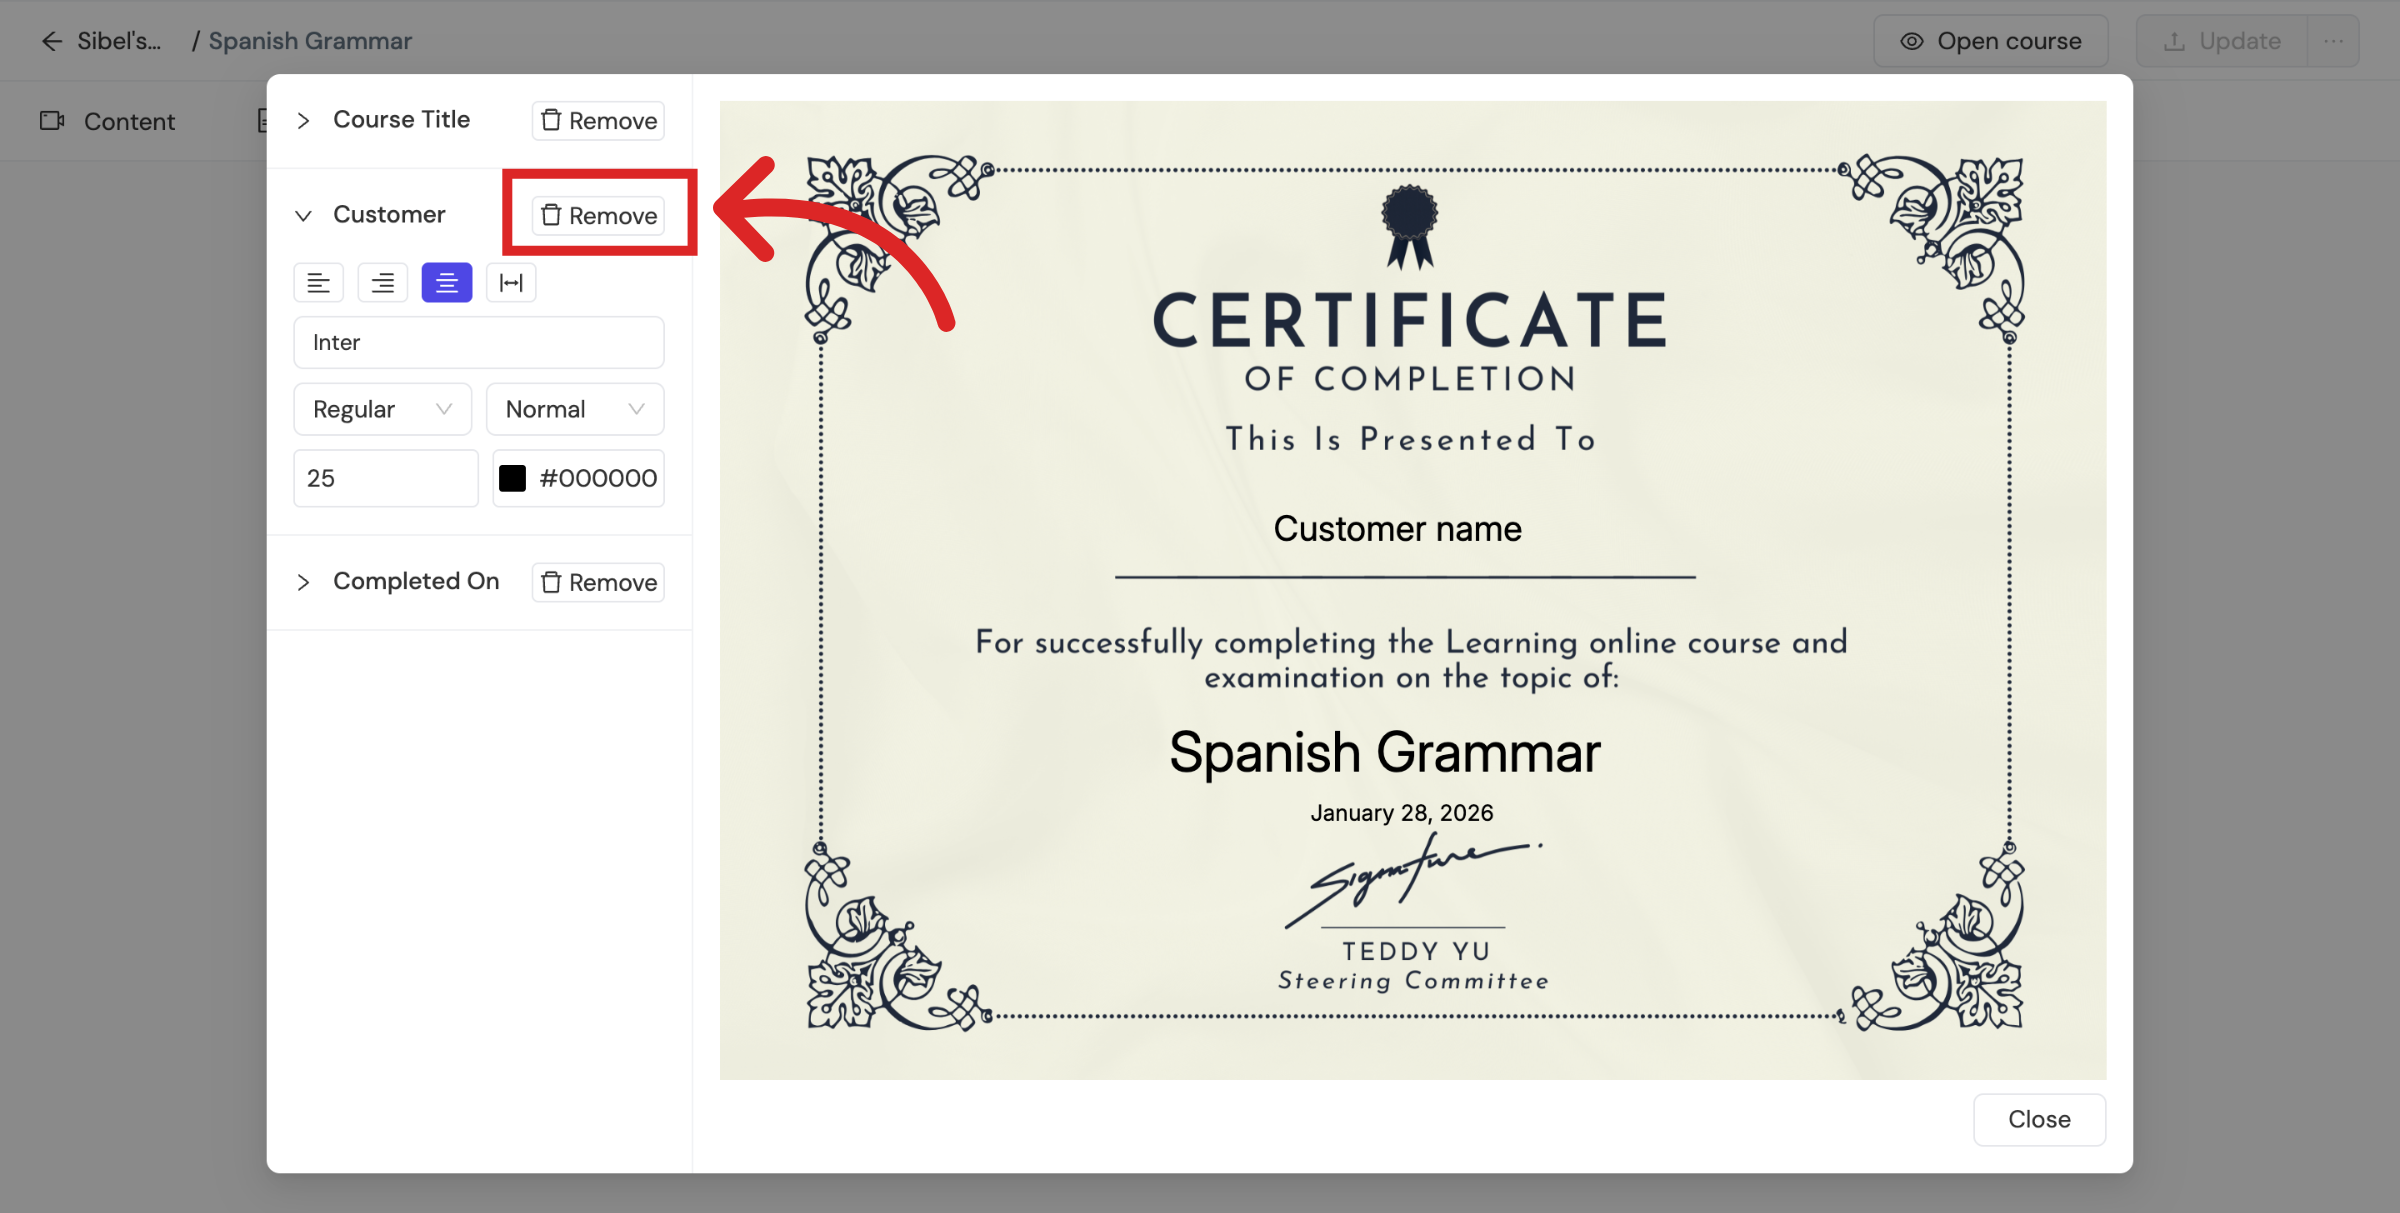Image resolution: width=2400 pixels, height=1213 pixels.
Task: Switch to the Content tab
Action: (108, 122)
